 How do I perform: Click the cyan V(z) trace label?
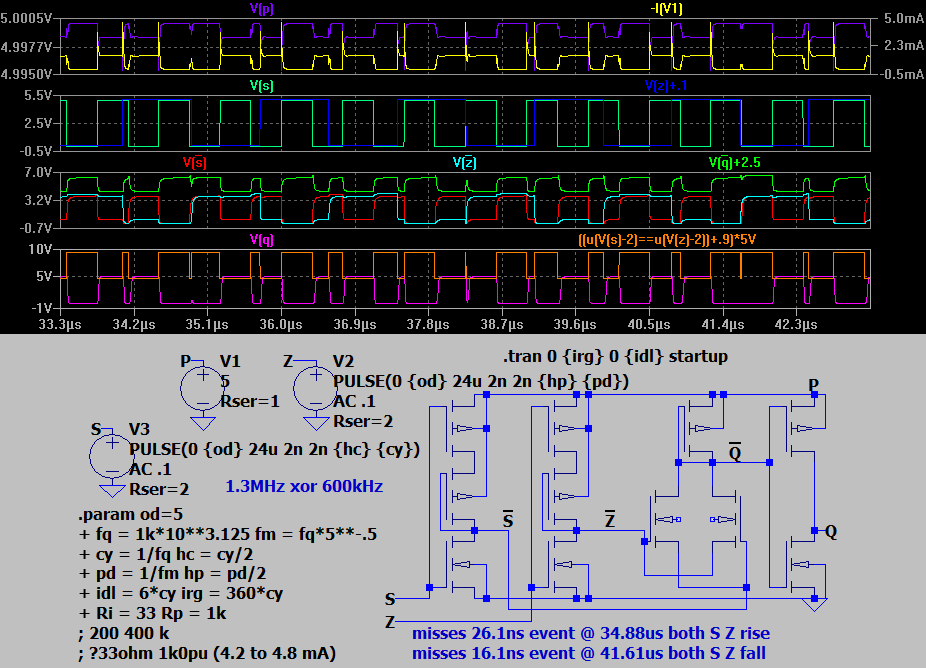click(x=464, y=162)
